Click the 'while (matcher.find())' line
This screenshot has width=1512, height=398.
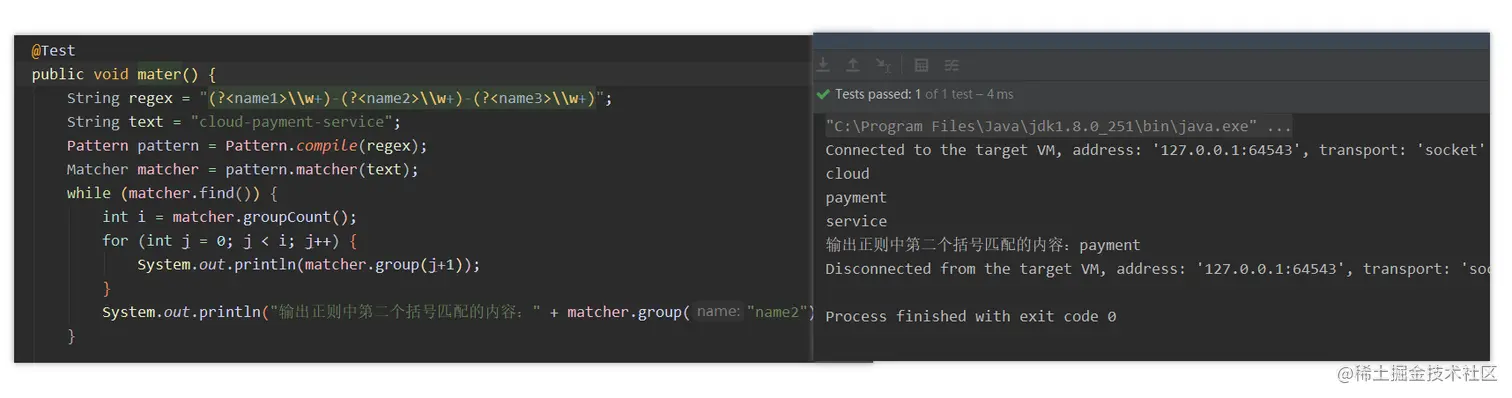(x=172, y=193)
